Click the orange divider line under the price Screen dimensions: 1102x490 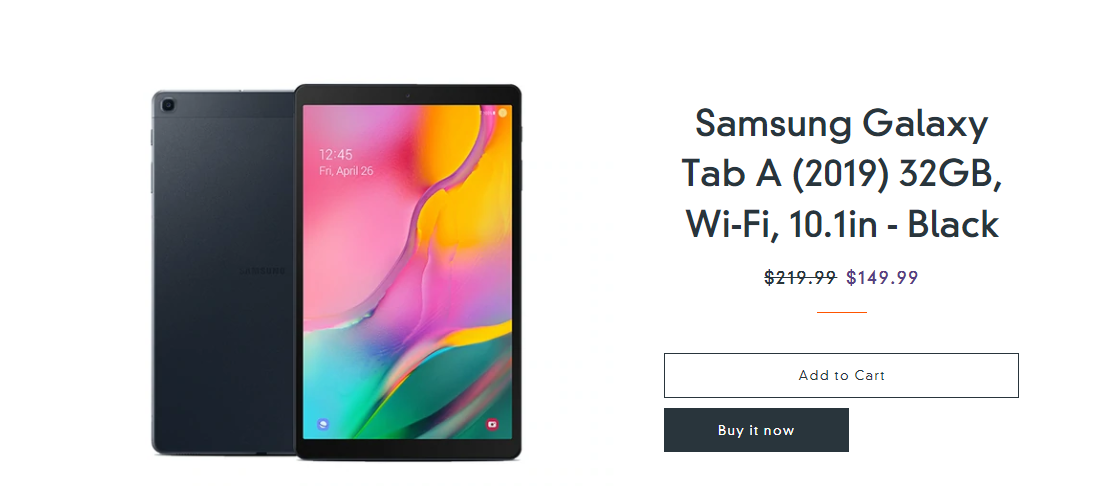841,312
